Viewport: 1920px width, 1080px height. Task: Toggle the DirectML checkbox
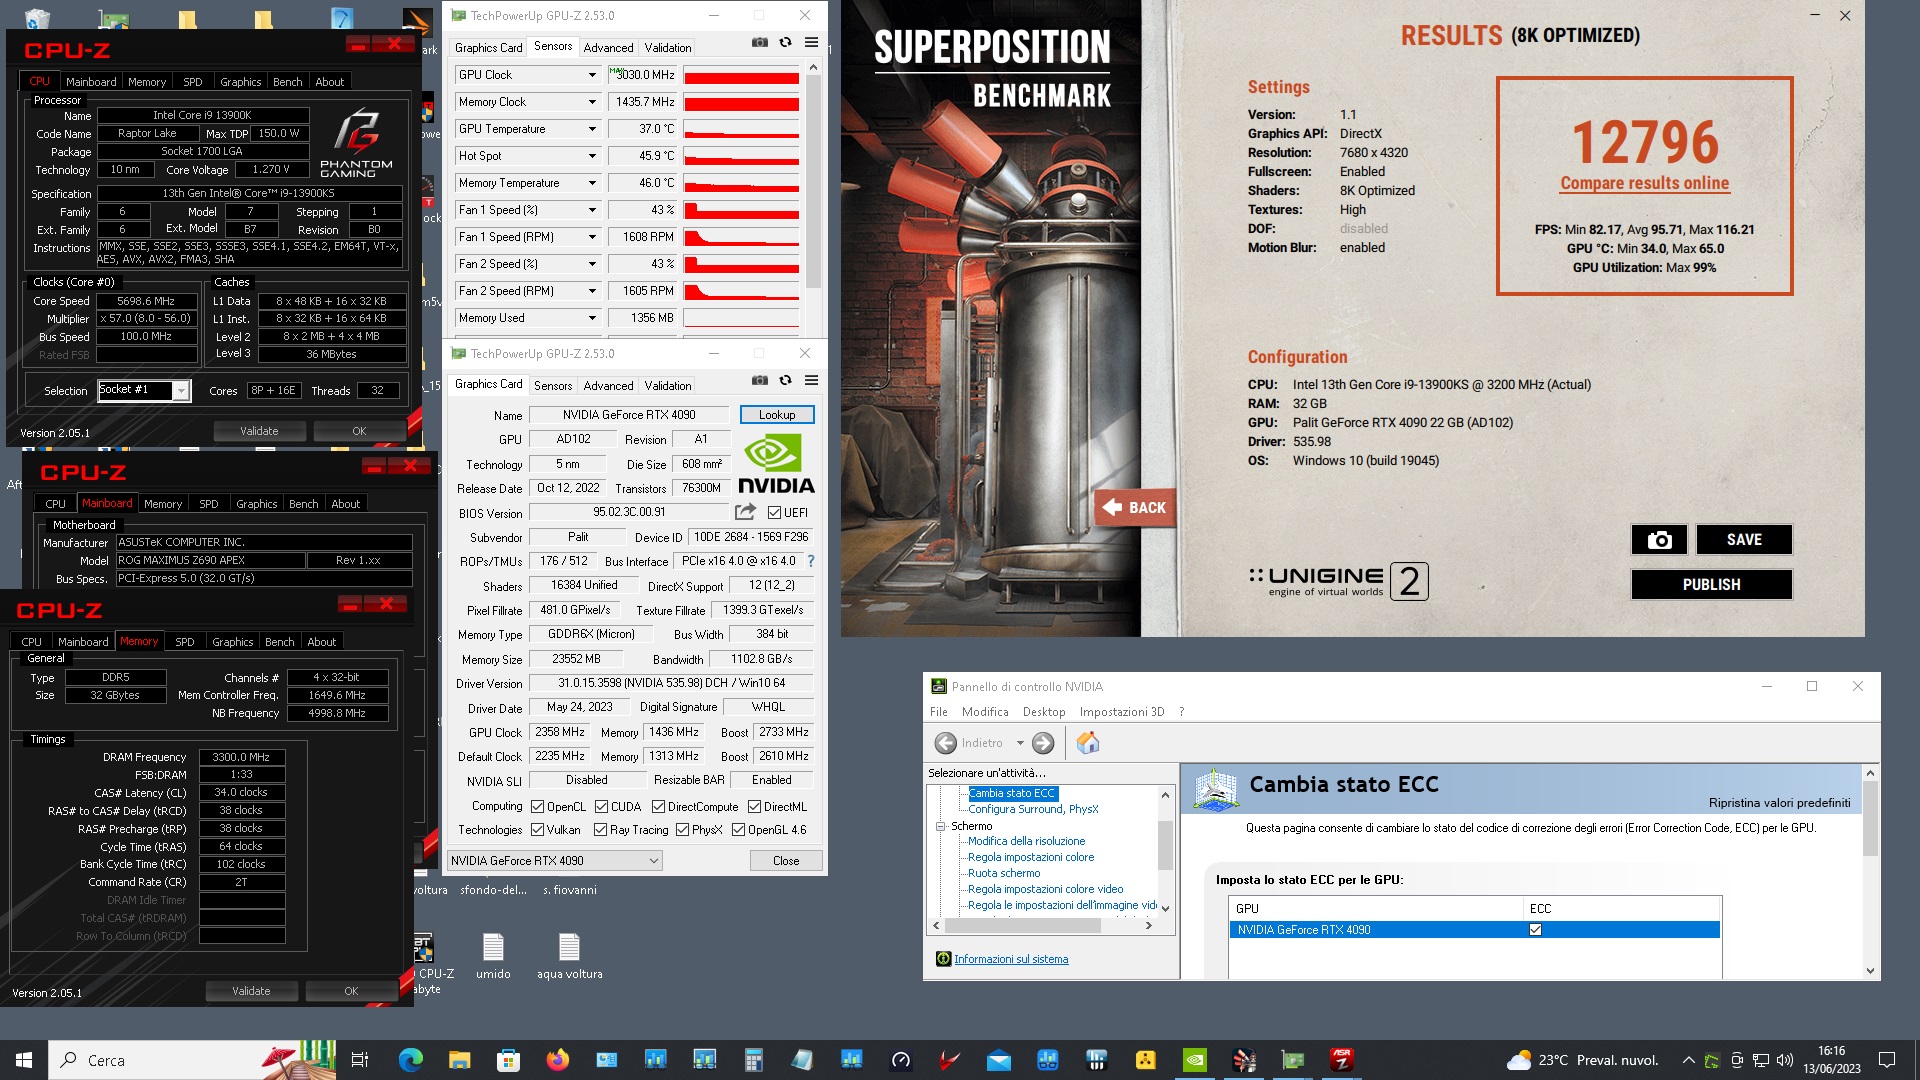[x=754, y=807]
